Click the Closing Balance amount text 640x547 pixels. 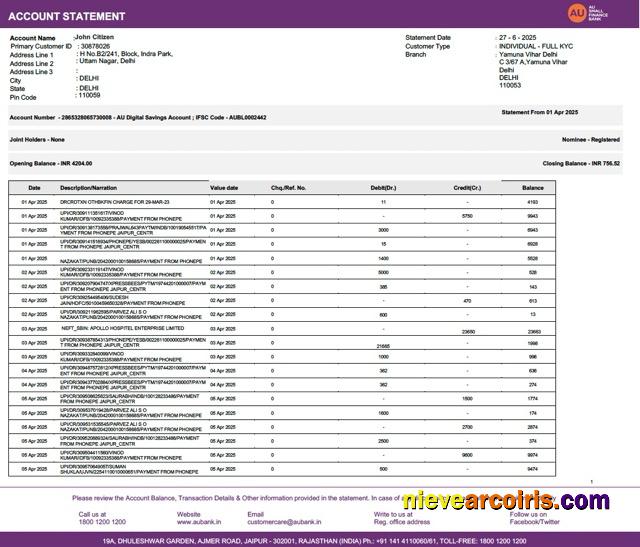[581, 162]
